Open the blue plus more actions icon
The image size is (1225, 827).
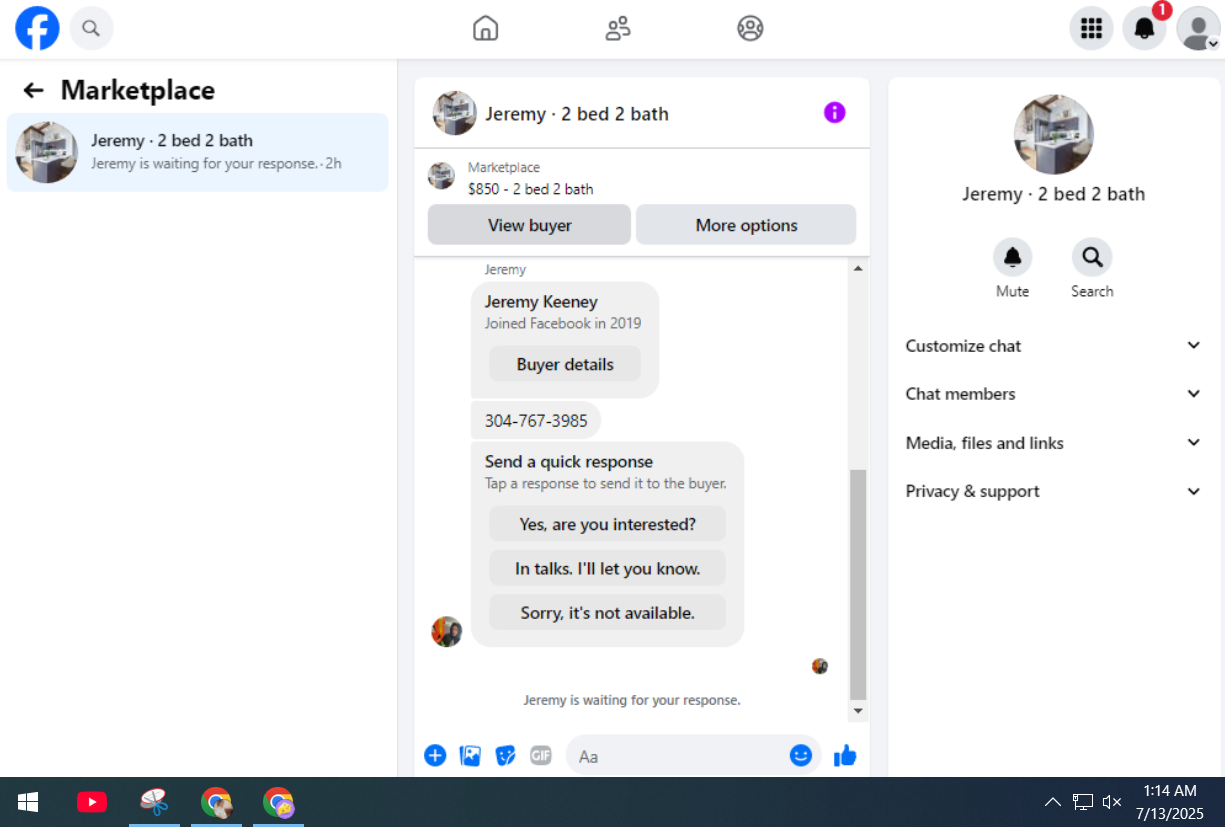pyautogui.click(x=435, y=755)
